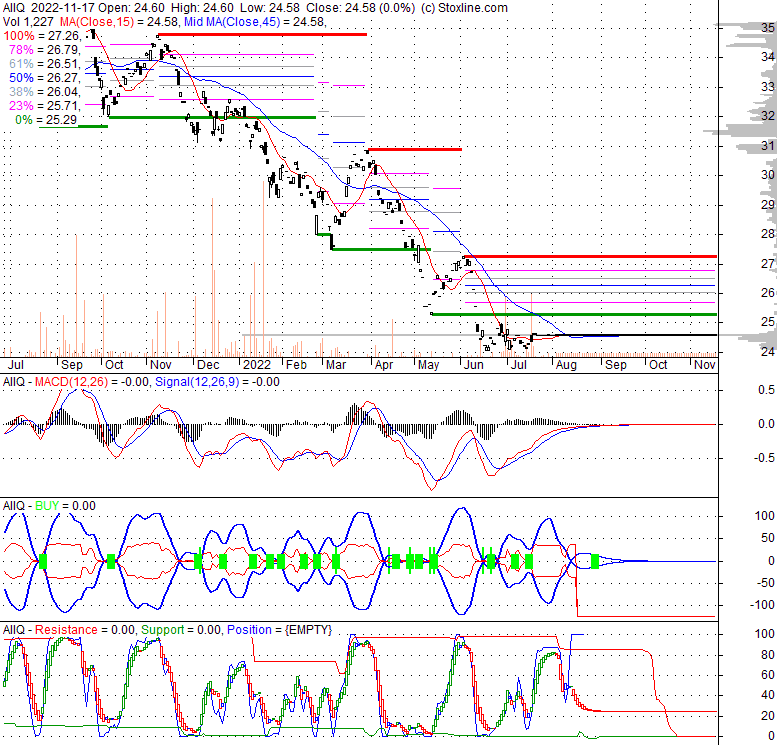Image resolution: width=778 pixels, height=746 pixels.
Task: Click the 'Apr' month axis label
Action: [x=384, y=365]
